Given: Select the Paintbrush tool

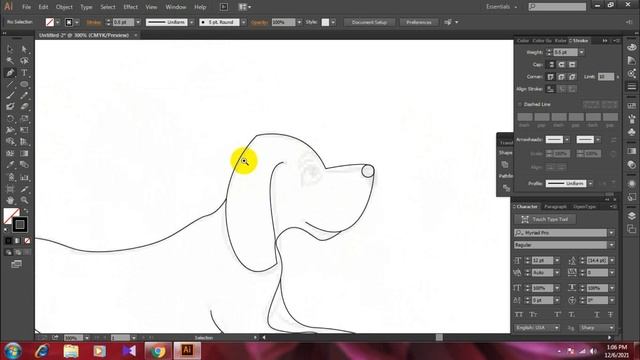Looking at the screenshot, I should 10,96.
